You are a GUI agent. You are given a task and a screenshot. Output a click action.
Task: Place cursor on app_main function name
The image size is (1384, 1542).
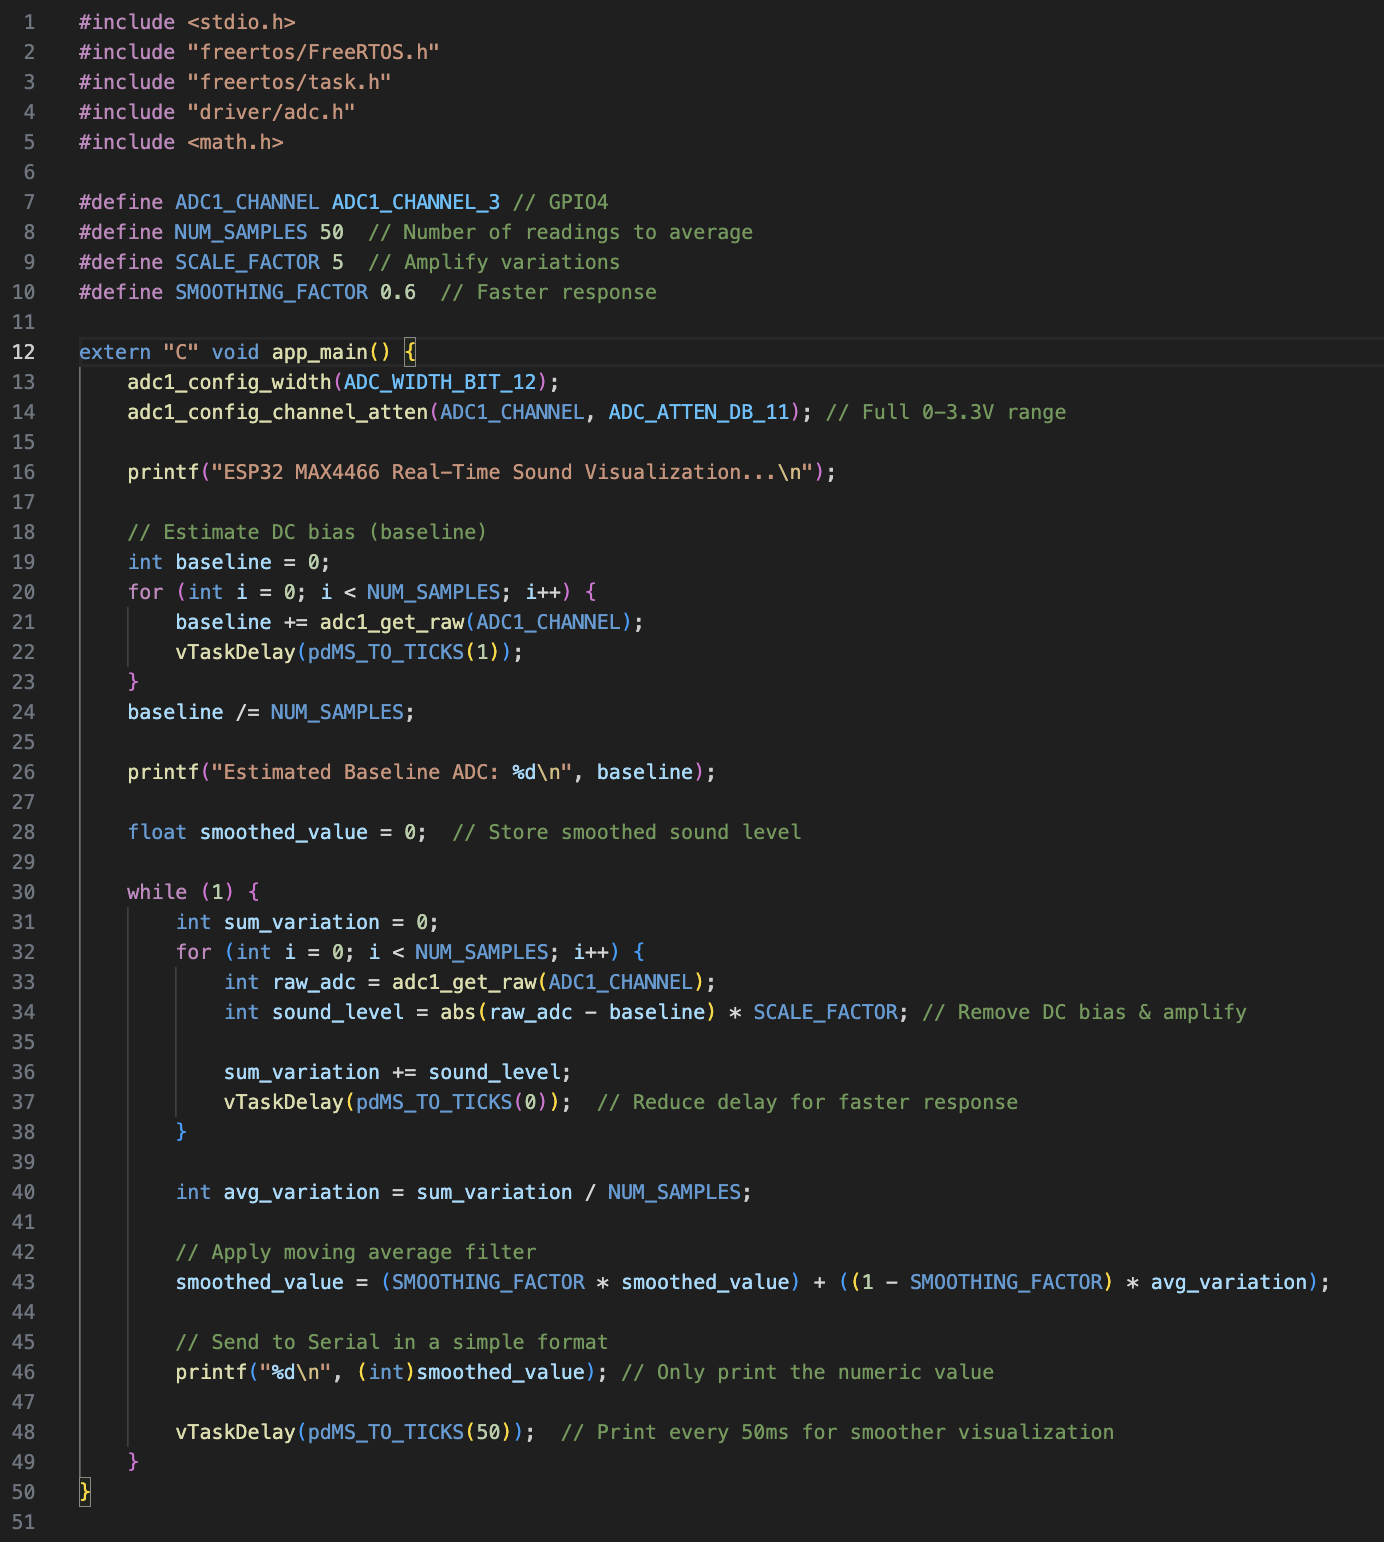pos(319,352)
